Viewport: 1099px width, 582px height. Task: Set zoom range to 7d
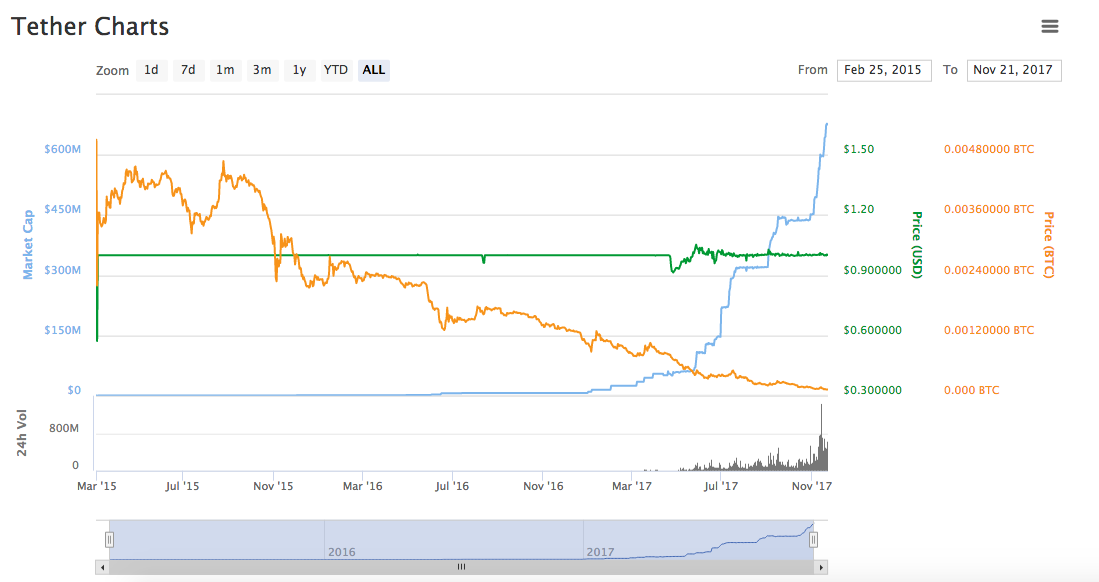click(x=188, y=70)
